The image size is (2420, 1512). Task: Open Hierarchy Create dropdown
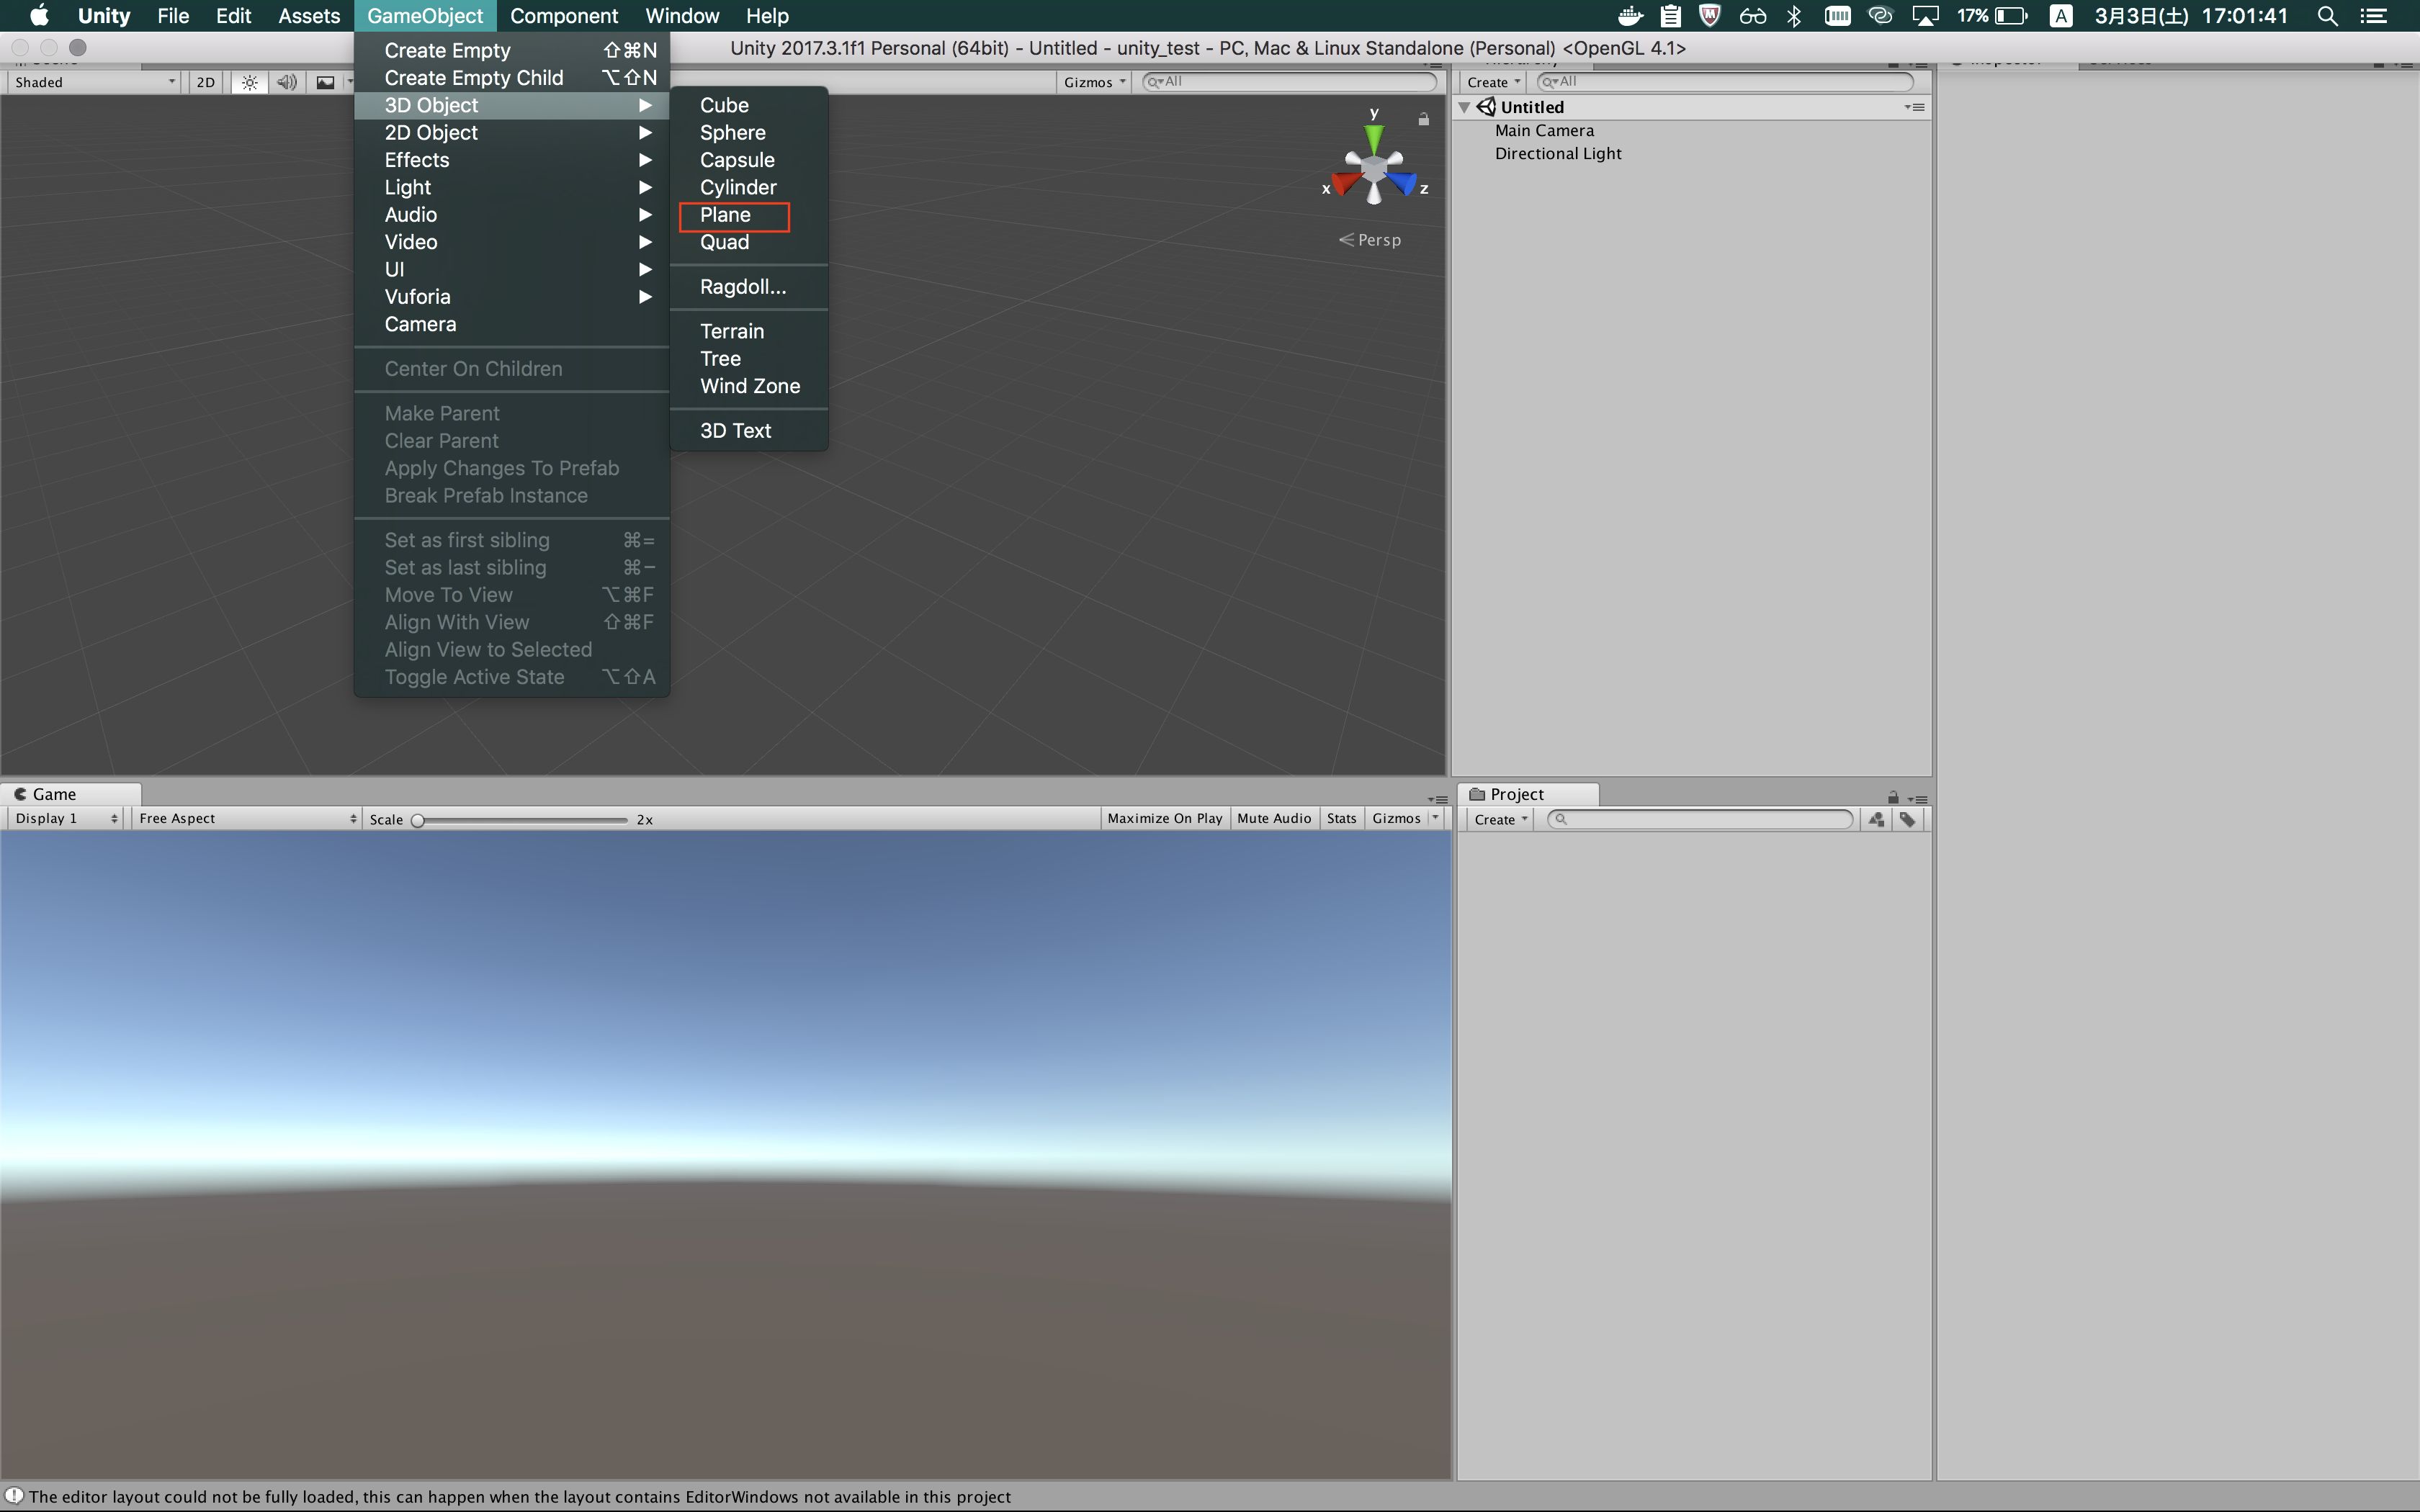(x=1493, y=82)
